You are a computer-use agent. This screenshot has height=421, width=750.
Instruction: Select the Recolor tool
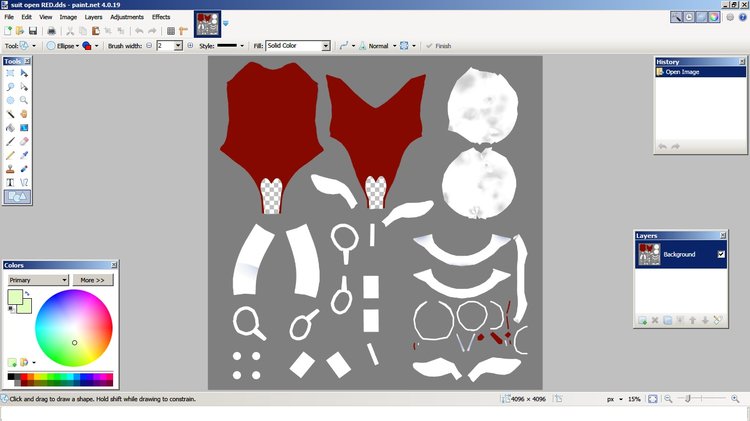24,169
